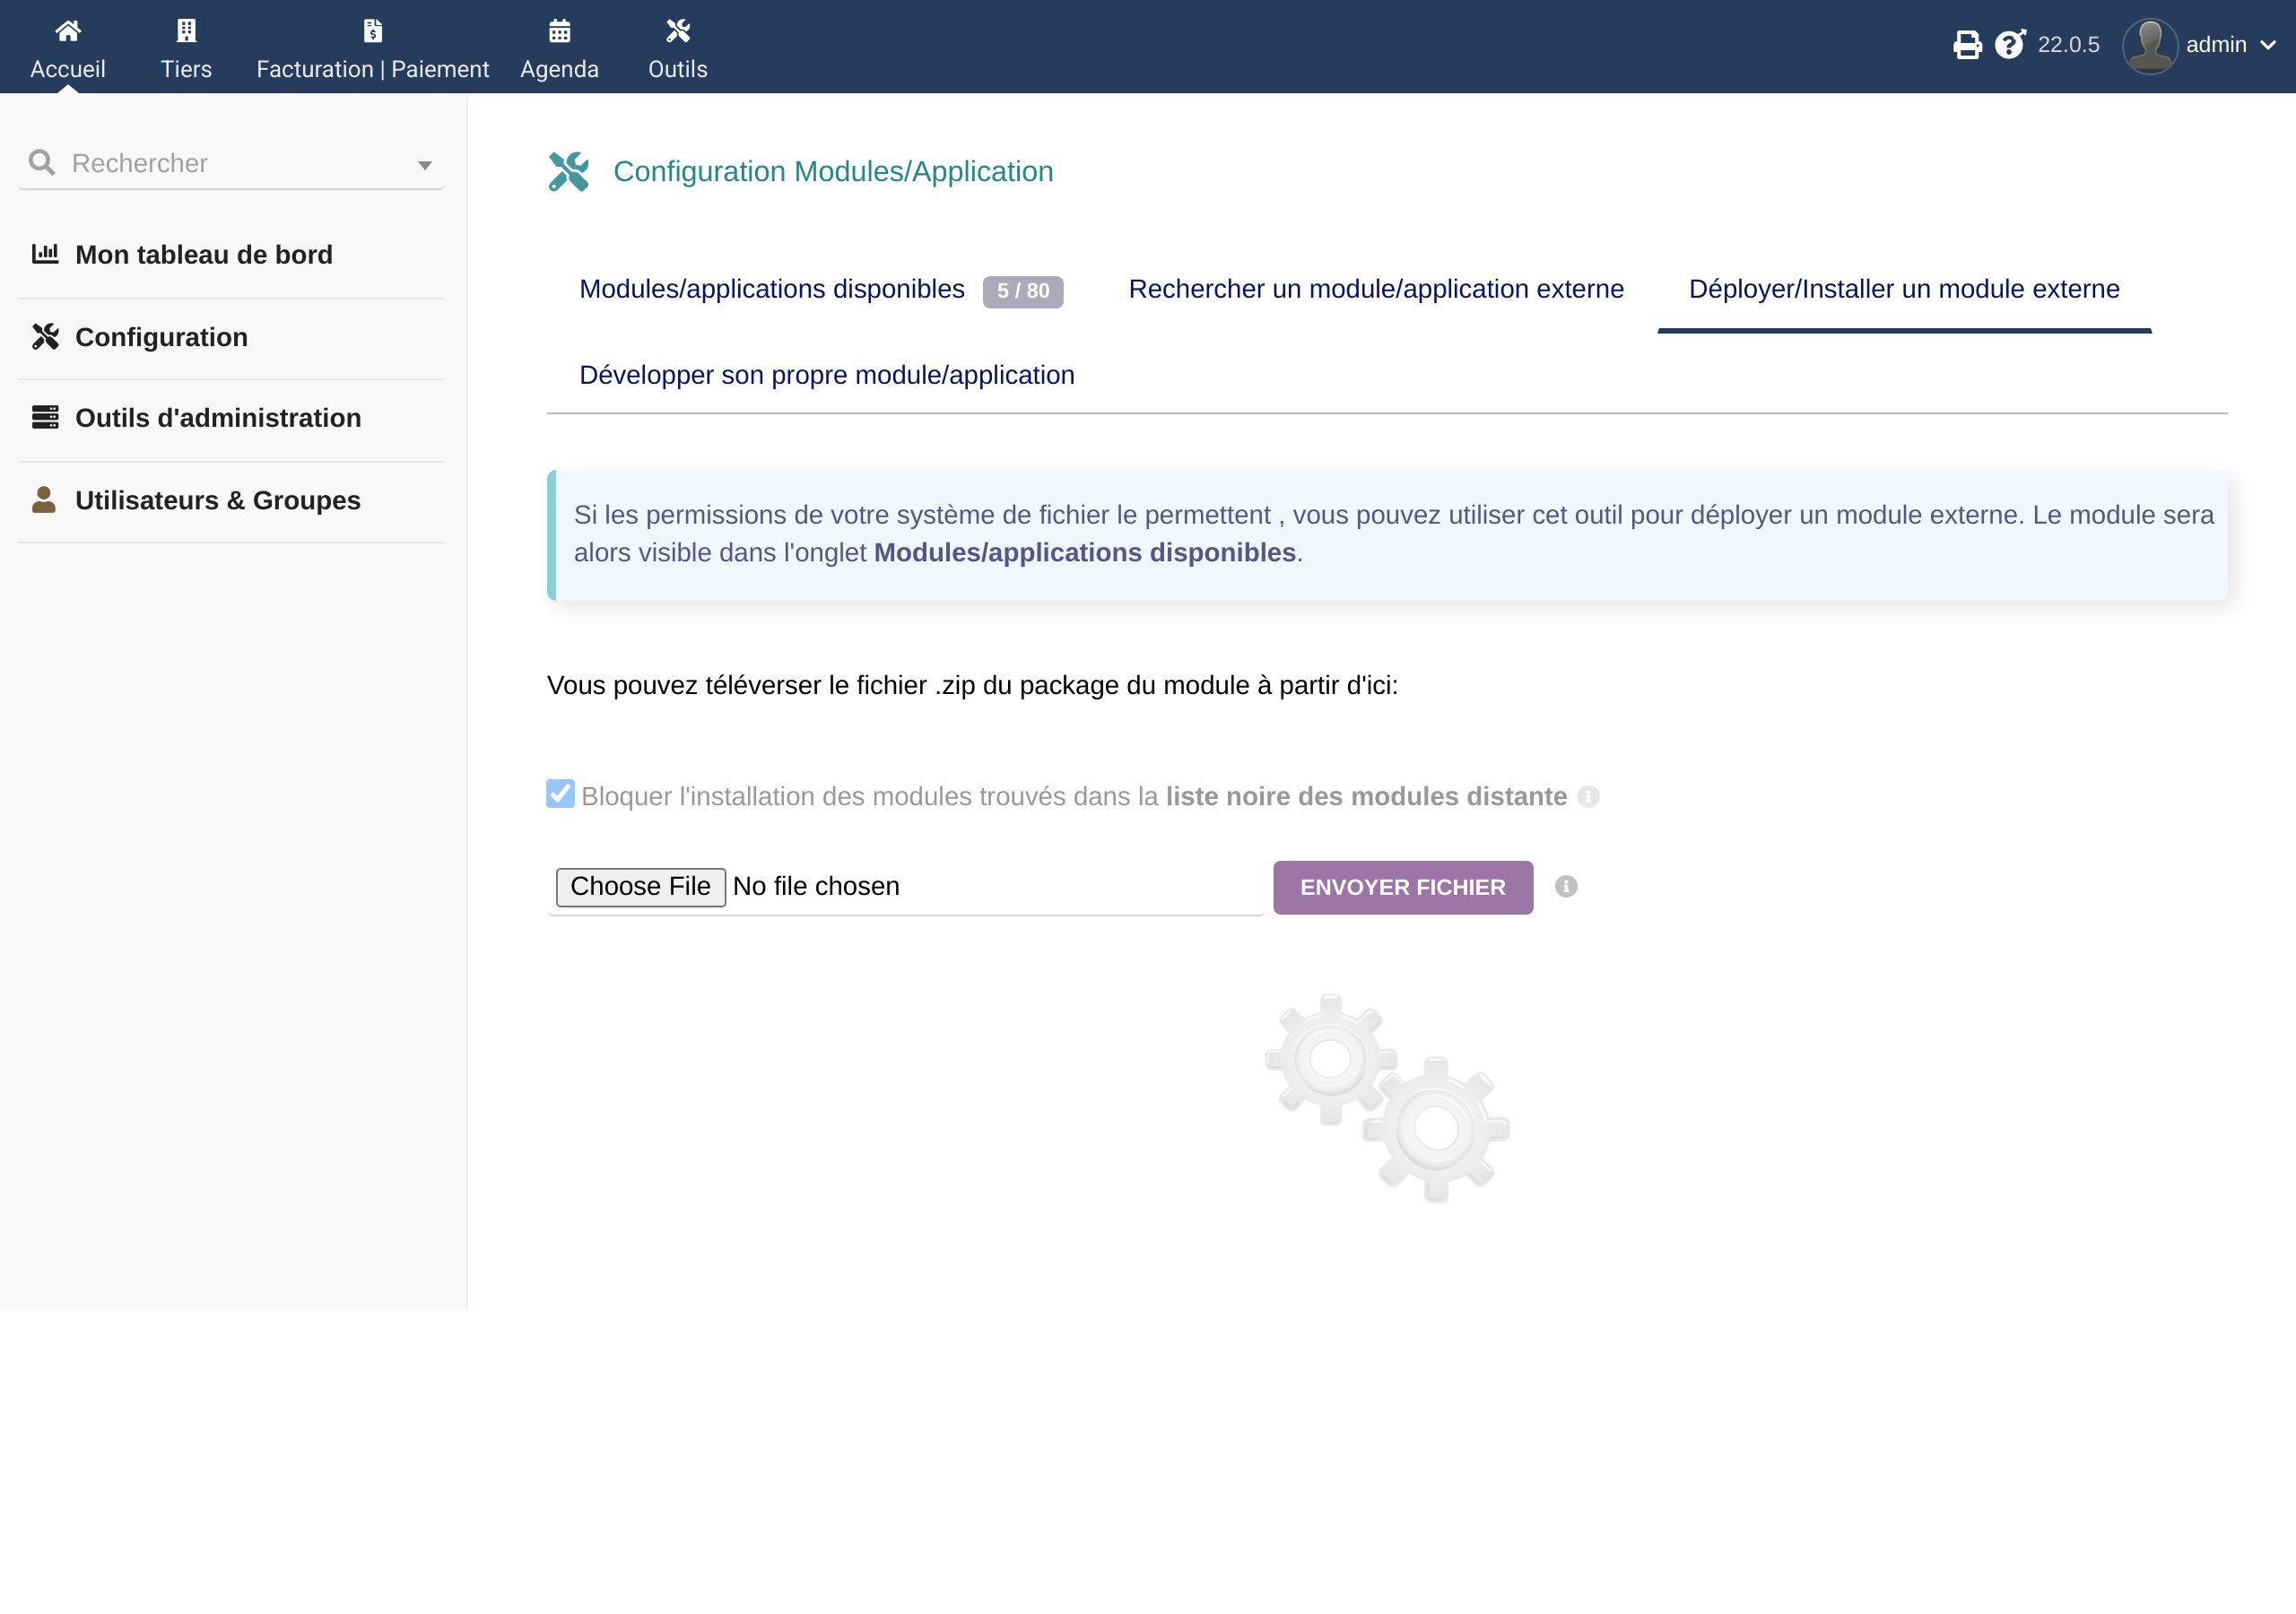The image size is (2296, 1614).
Task: Open Utilisateurs & Groupes sidebar link
Action: coord(218,500)
